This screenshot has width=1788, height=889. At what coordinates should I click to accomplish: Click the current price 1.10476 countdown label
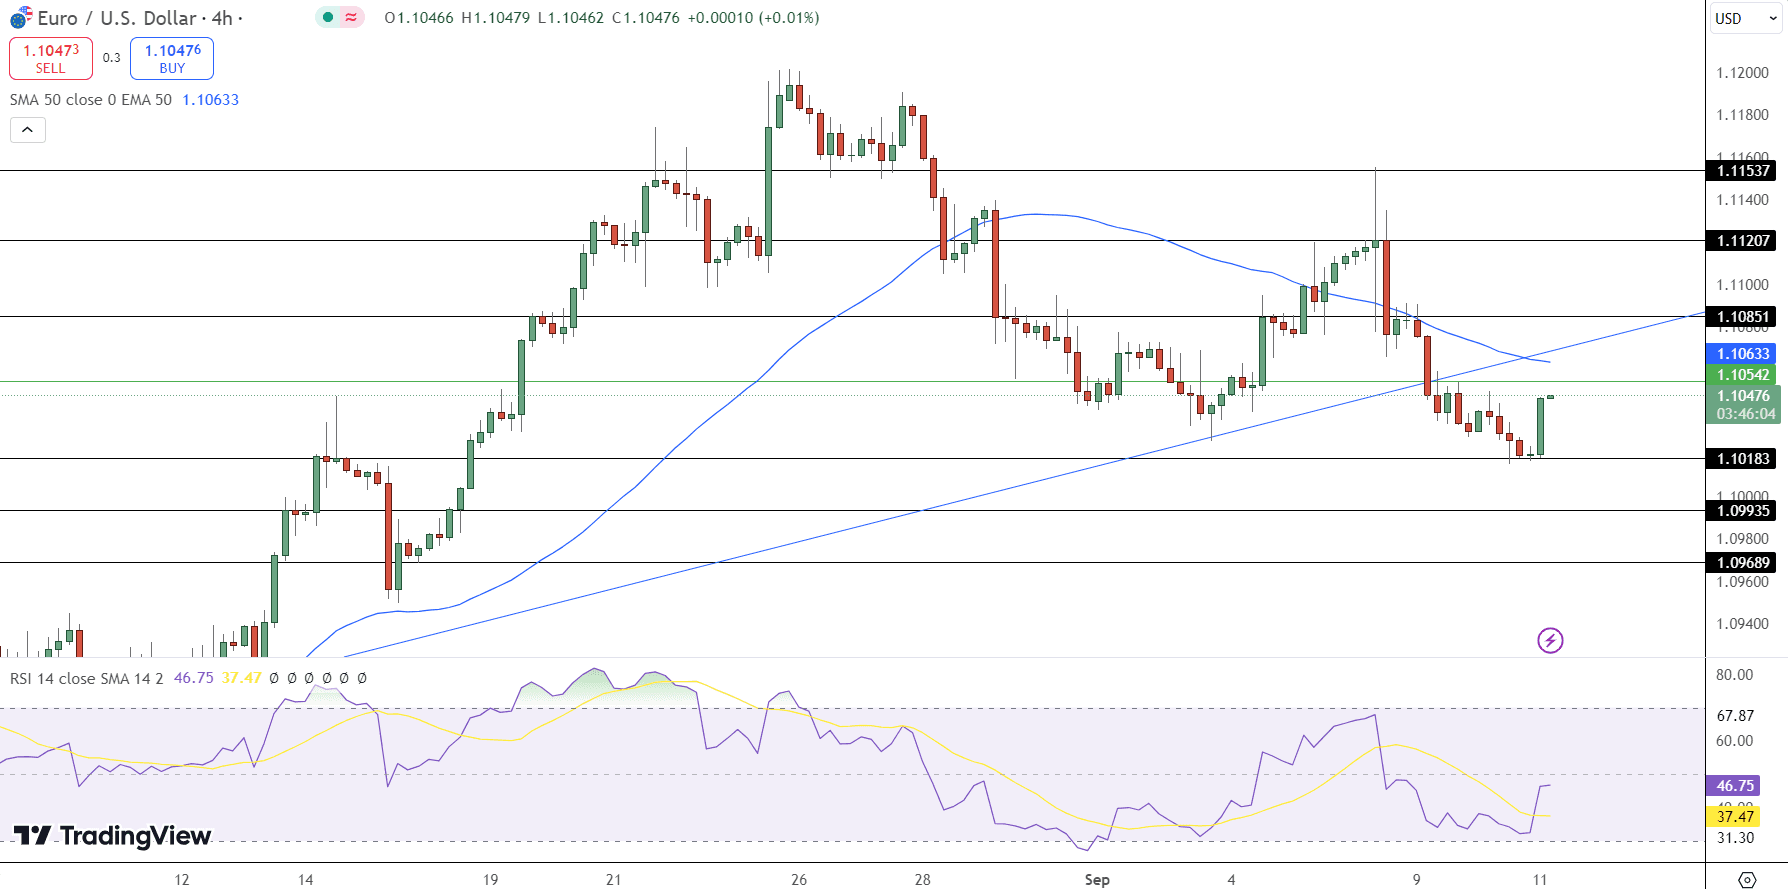click(1743, 405)
